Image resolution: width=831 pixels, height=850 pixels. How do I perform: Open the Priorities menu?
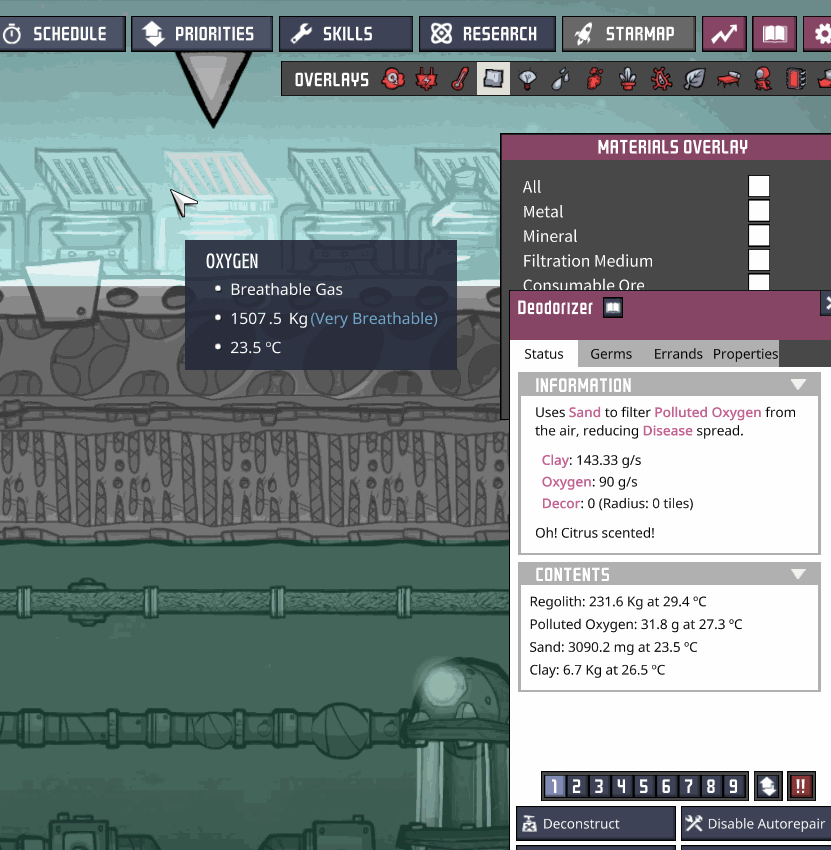pos(202,34)
